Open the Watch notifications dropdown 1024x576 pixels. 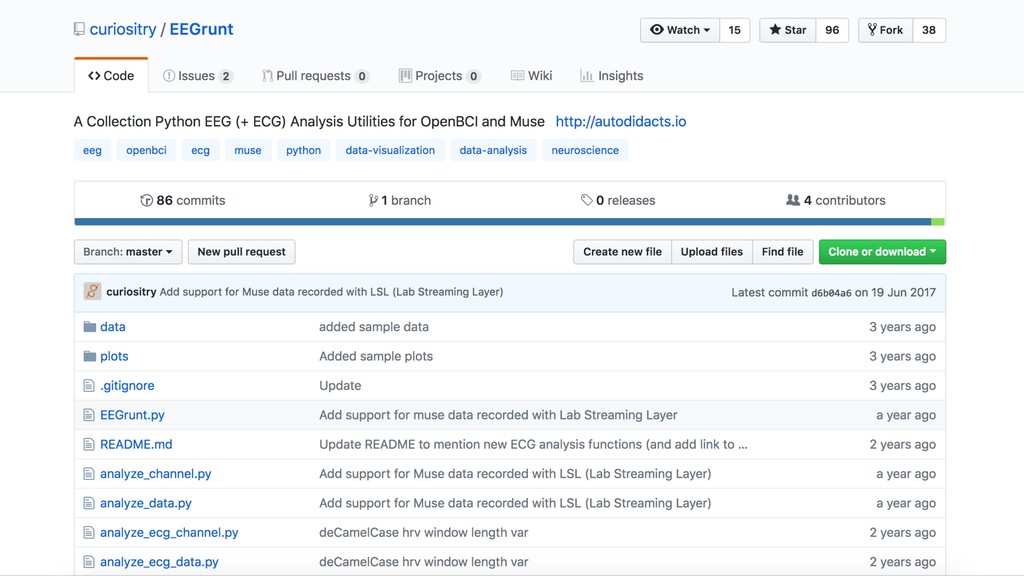(x=680, y=30)
